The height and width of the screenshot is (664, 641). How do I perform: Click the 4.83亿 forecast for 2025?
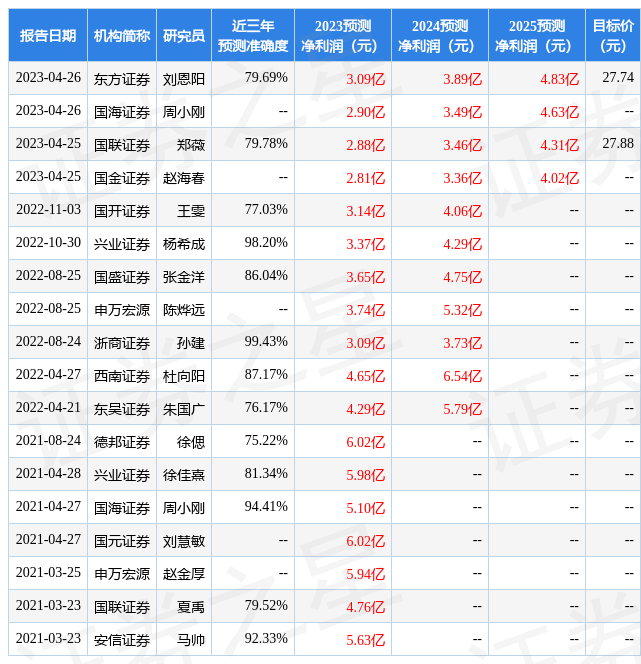tap(559, 78)
